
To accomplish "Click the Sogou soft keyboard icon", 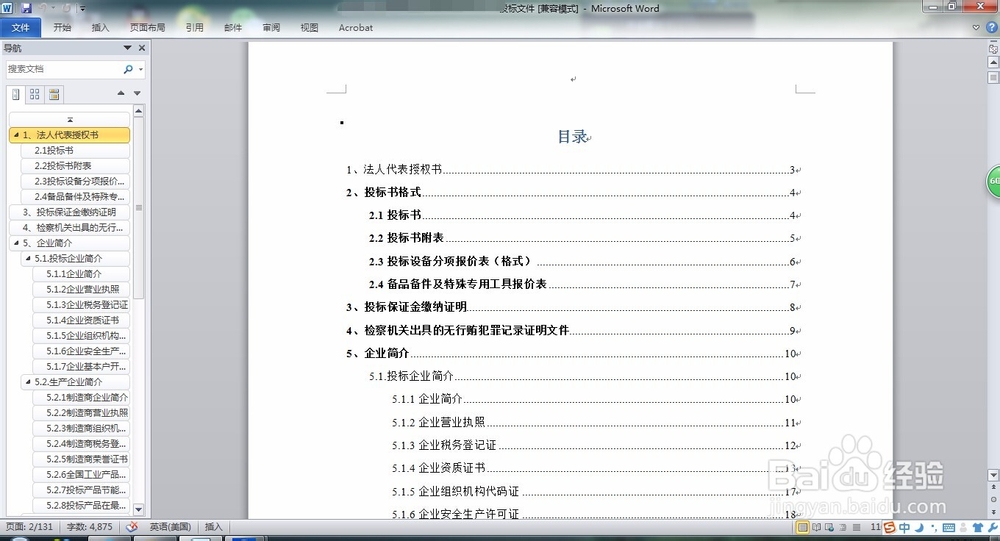I will point(949,528).
